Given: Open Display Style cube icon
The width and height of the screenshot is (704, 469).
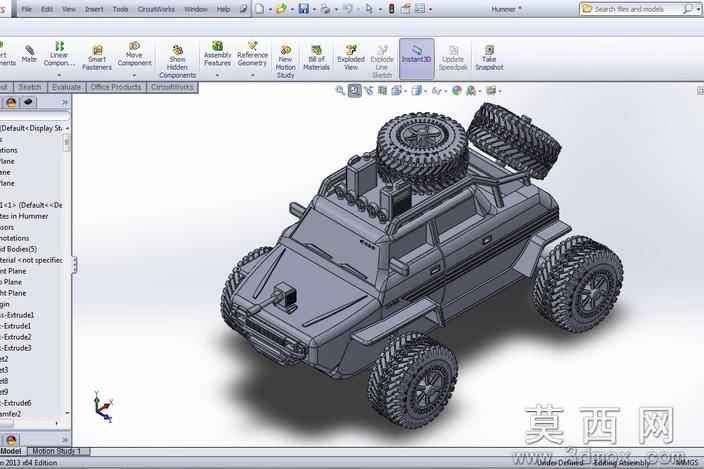Looking at the screenshot, I should (x=416, y=91).
